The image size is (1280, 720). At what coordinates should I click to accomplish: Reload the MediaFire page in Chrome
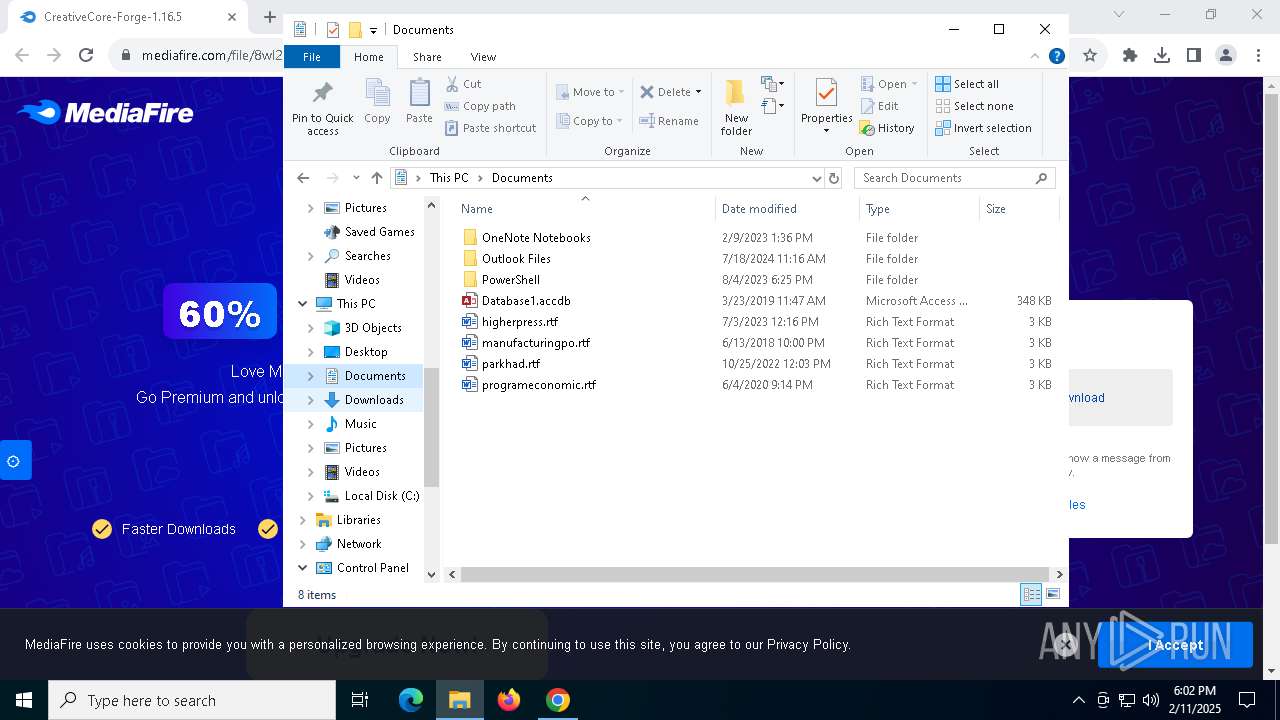tap(86, 56)
